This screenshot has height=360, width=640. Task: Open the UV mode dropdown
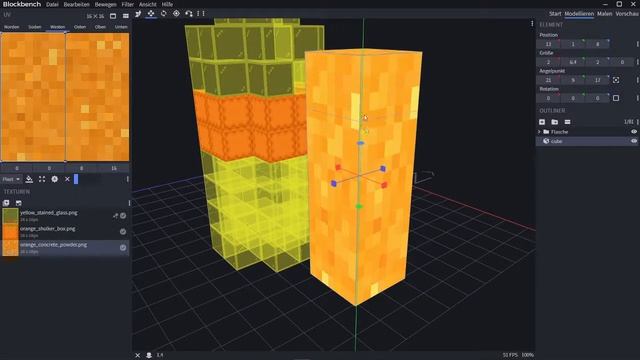point(11,179)
